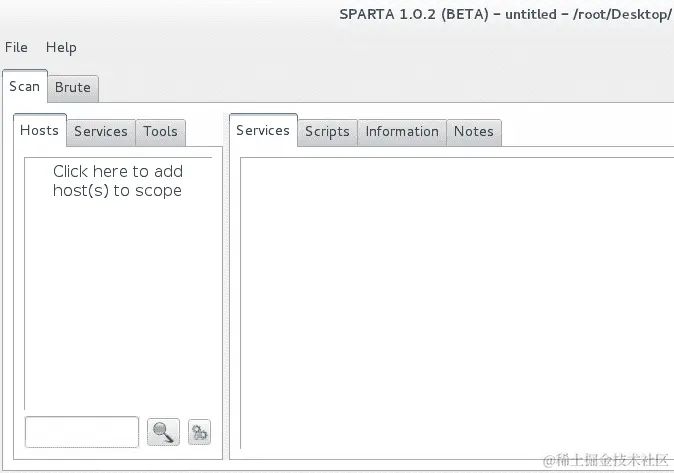
Task: Switch to the Scripts tab
Action: point(327,132)
